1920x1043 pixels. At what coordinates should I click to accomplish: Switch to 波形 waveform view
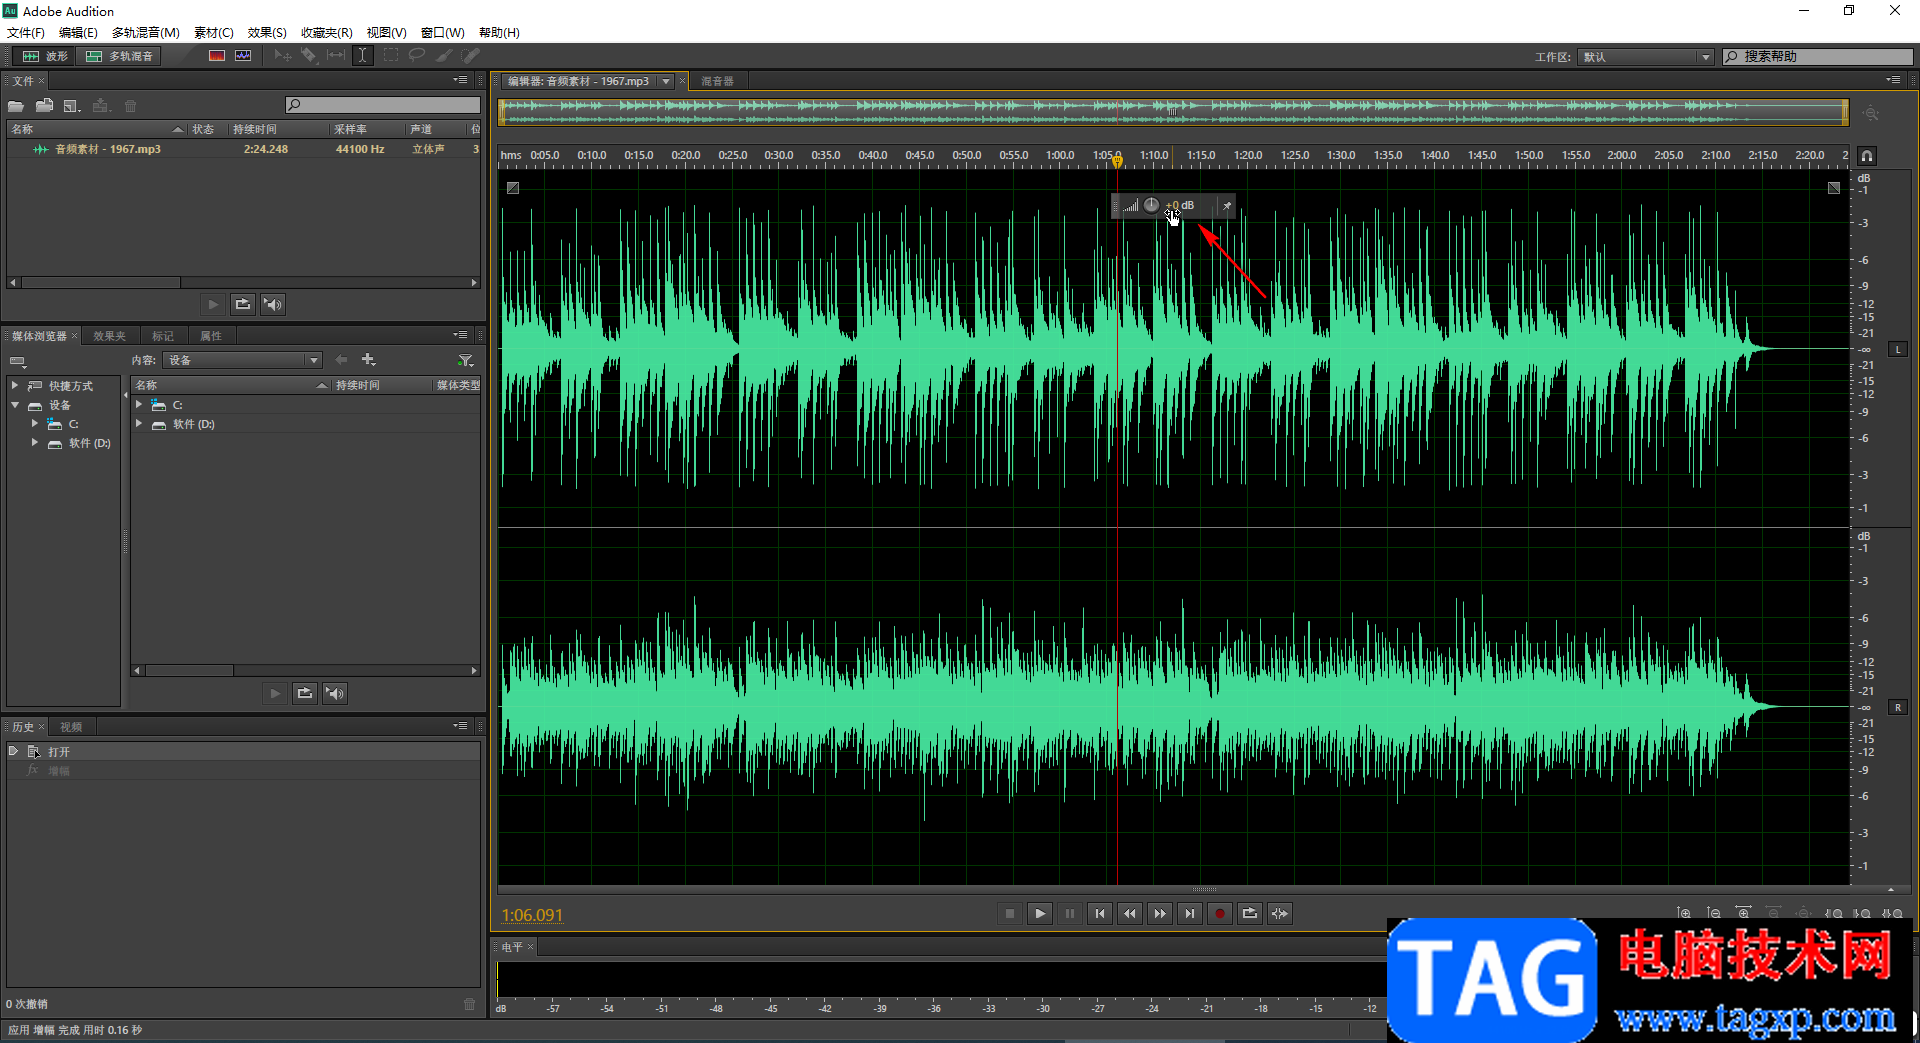(x=46, y=56)
